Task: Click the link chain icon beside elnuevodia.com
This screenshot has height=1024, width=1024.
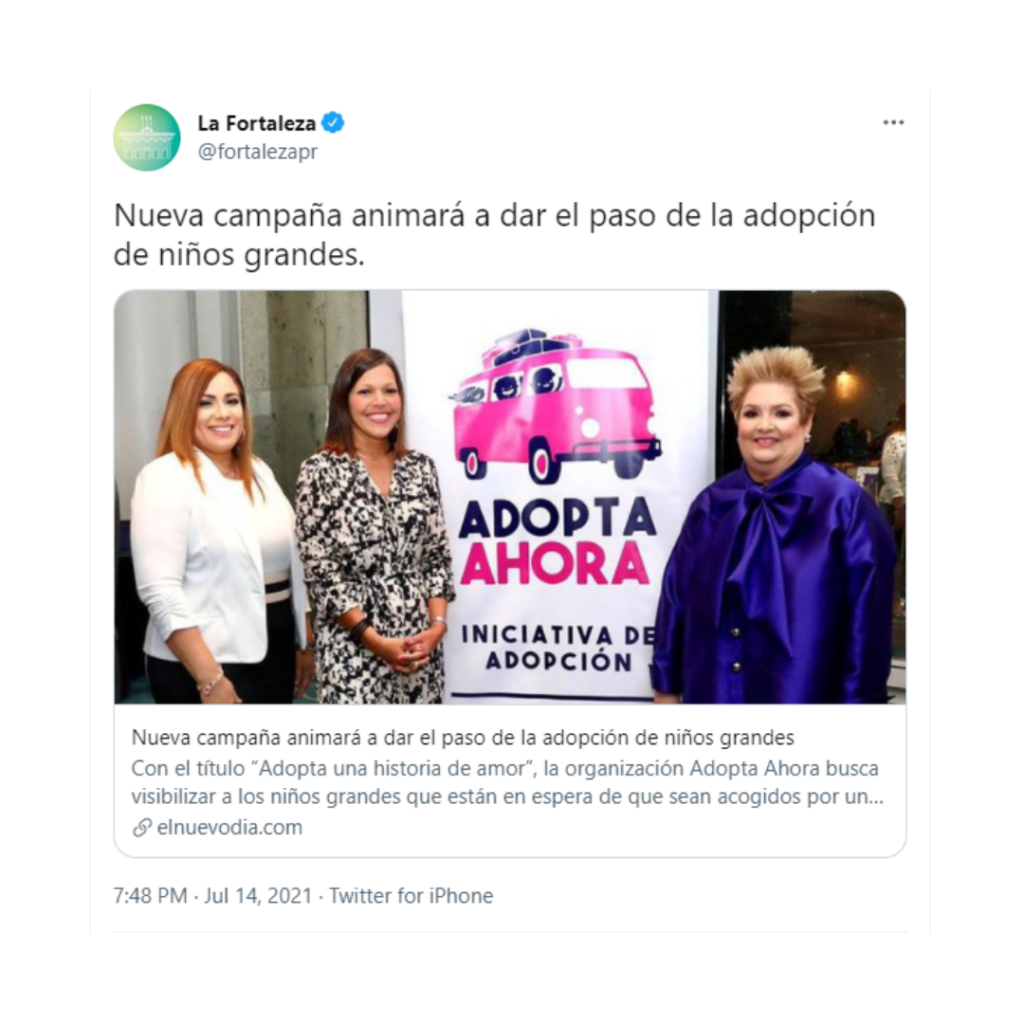Action: tap(142, 827)
